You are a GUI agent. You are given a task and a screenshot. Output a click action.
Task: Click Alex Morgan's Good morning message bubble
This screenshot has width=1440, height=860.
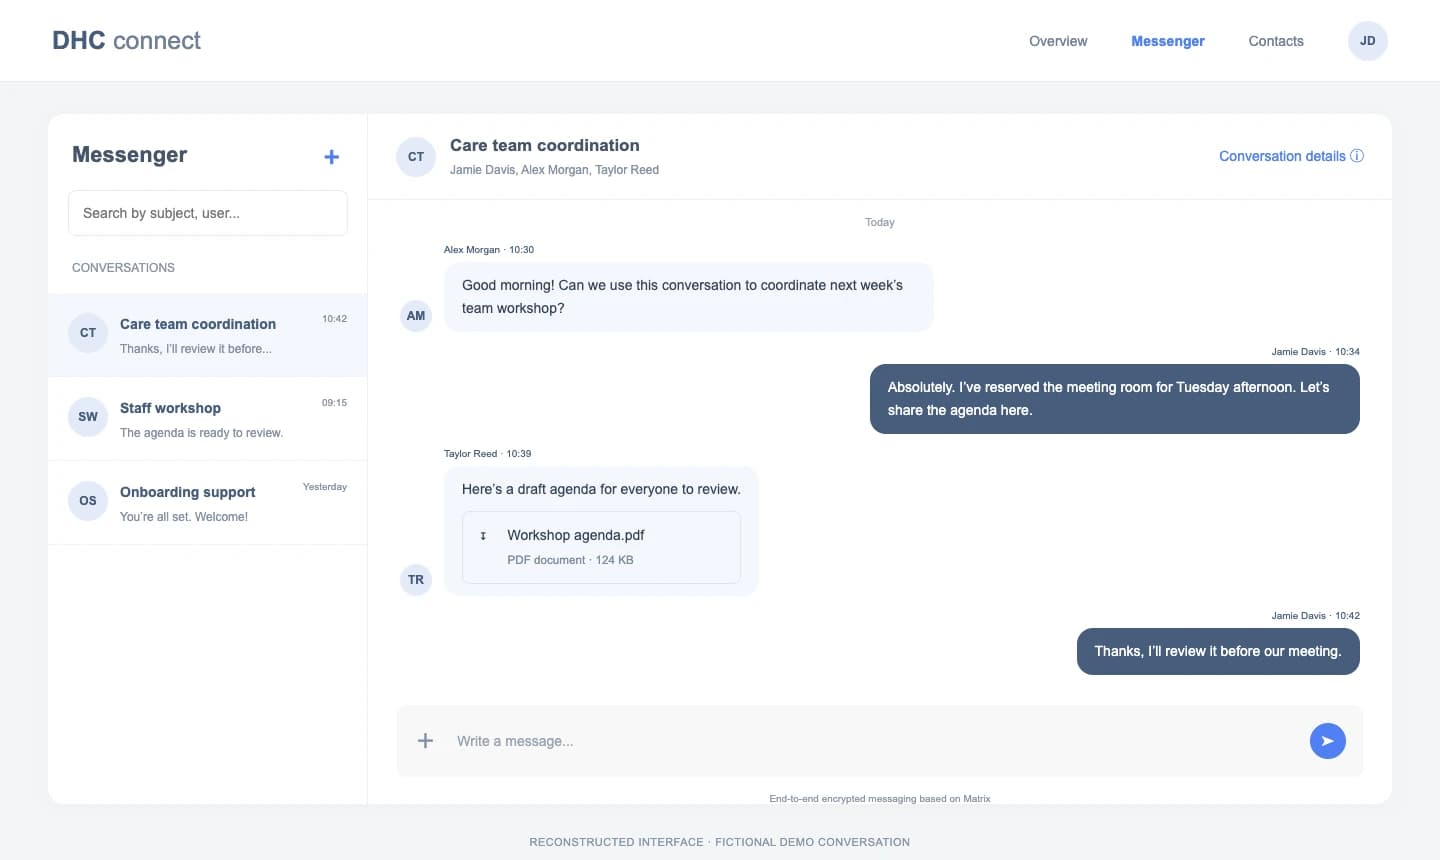688,297
